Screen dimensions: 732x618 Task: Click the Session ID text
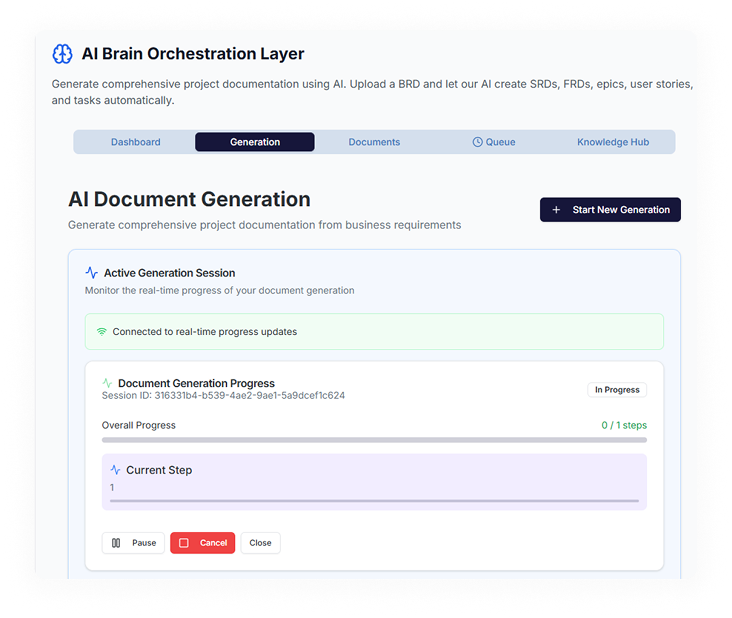pyautogui.click(x=223, y=395)
